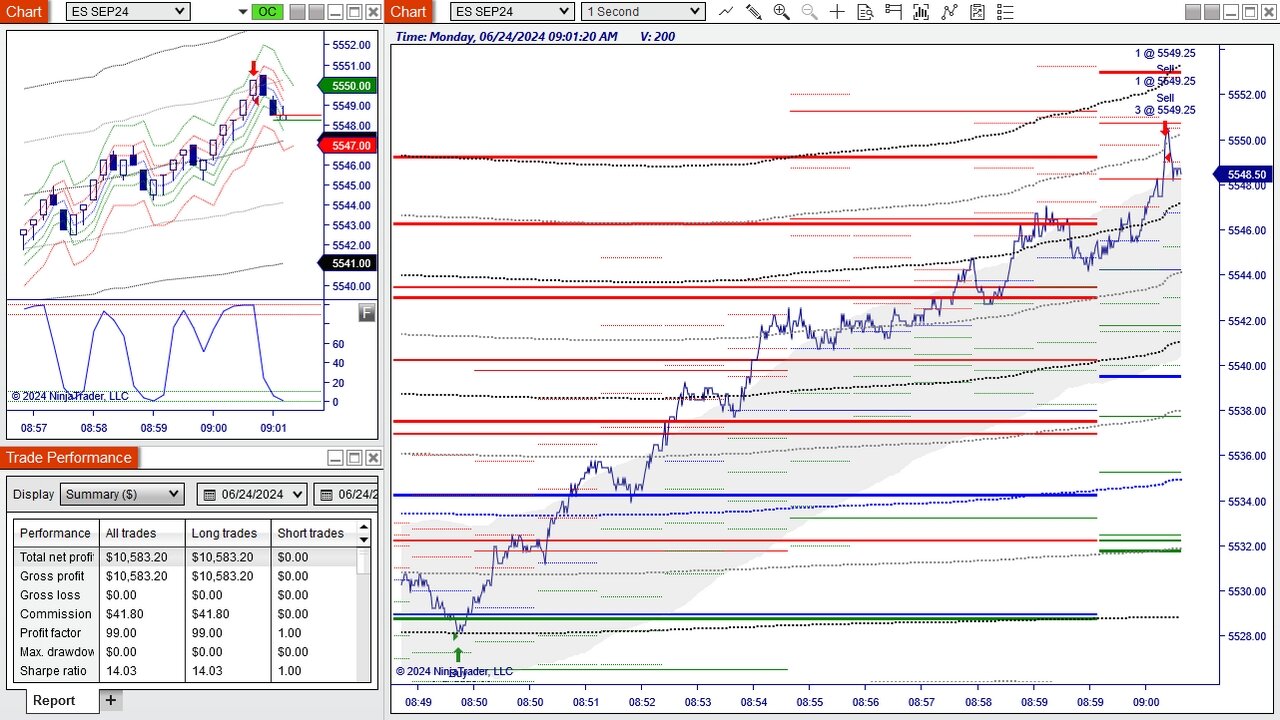1280x720 pixels.
Task: Click the zoom in magnifier icon
Action: coord(782,12)
